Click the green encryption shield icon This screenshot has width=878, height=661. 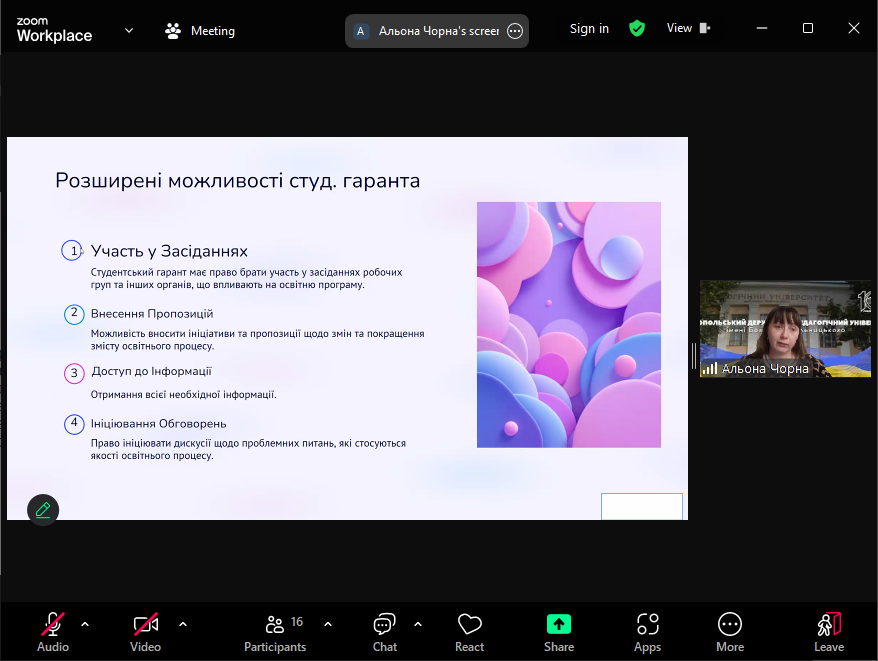(x=637, y=29)
